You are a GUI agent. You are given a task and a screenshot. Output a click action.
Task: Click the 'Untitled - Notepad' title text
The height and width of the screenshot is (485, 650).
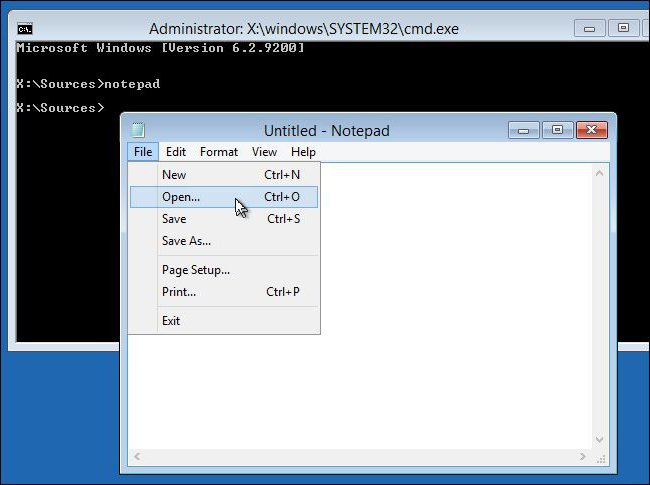tap(327, 131)
